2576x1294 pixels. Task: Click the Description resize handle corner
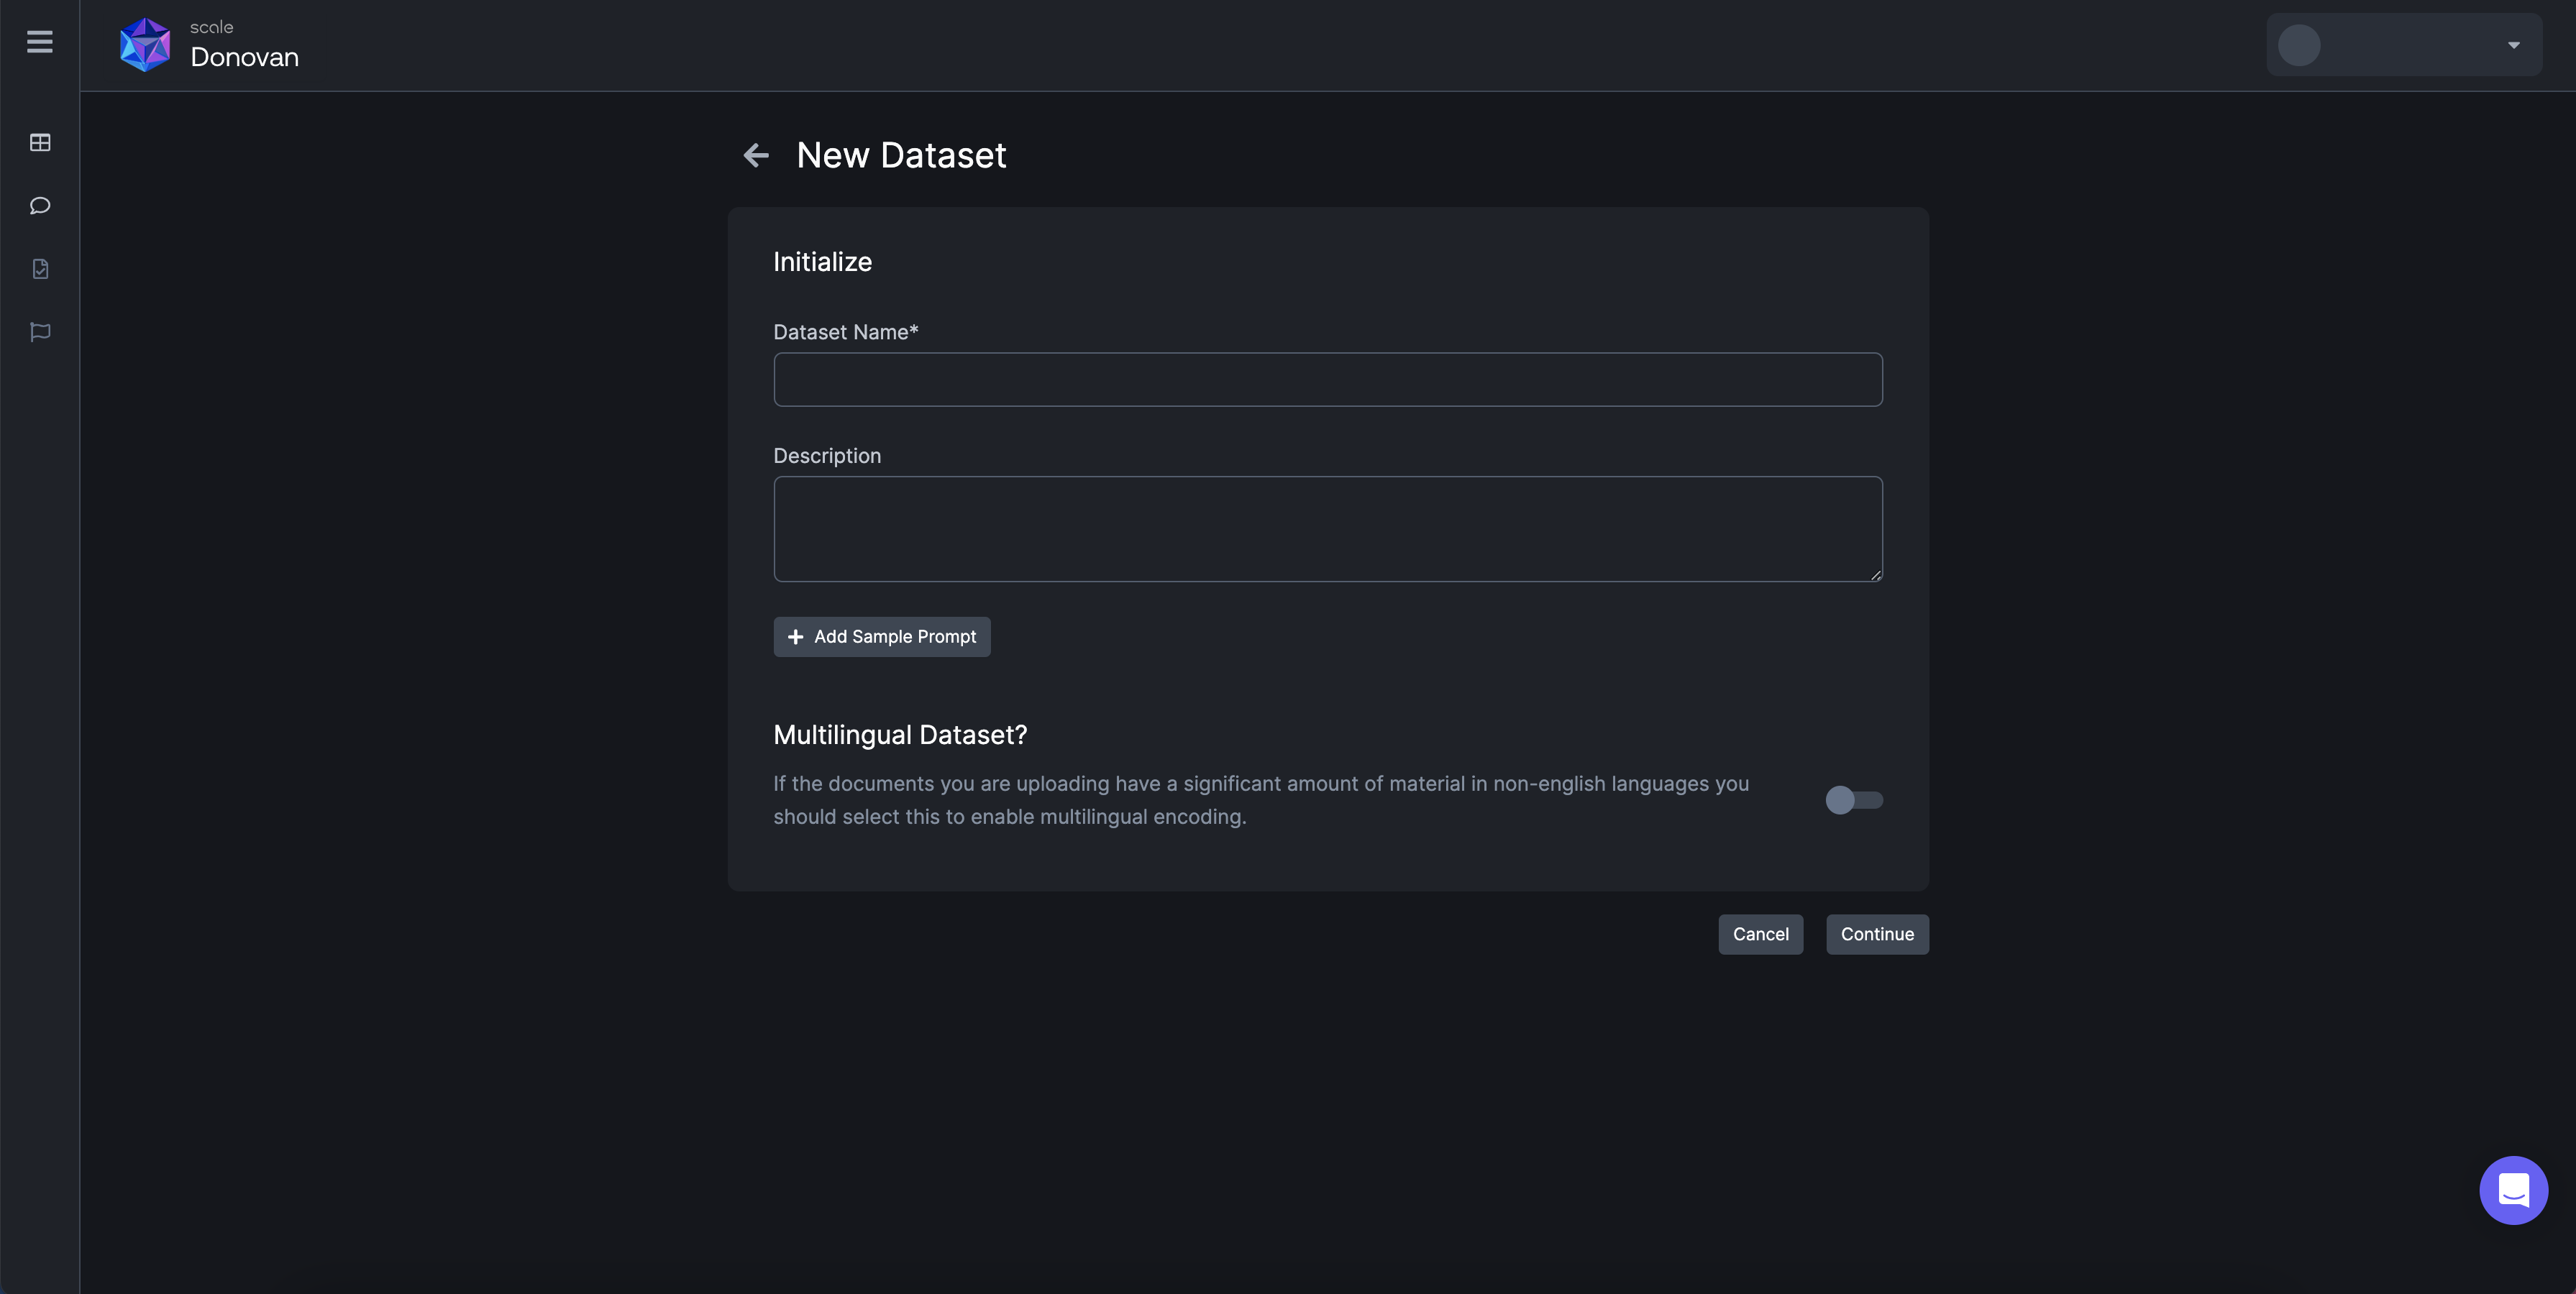point(1876,575)
